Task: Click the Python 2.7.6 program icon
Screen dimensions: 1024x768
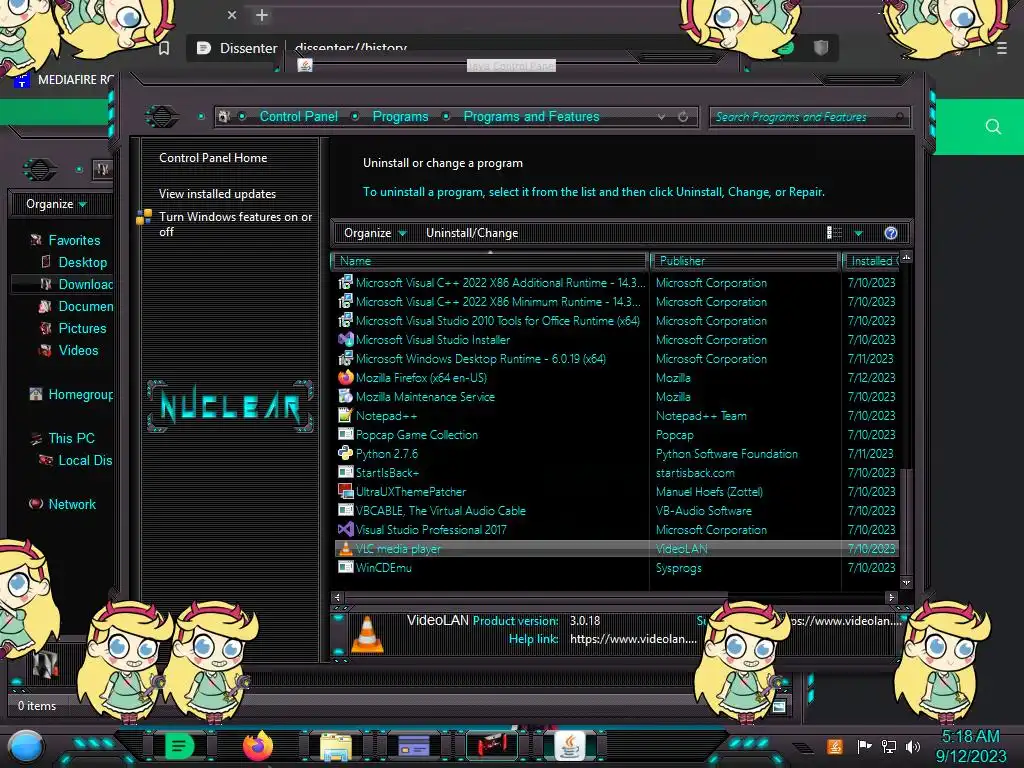Action: point(345,453)
